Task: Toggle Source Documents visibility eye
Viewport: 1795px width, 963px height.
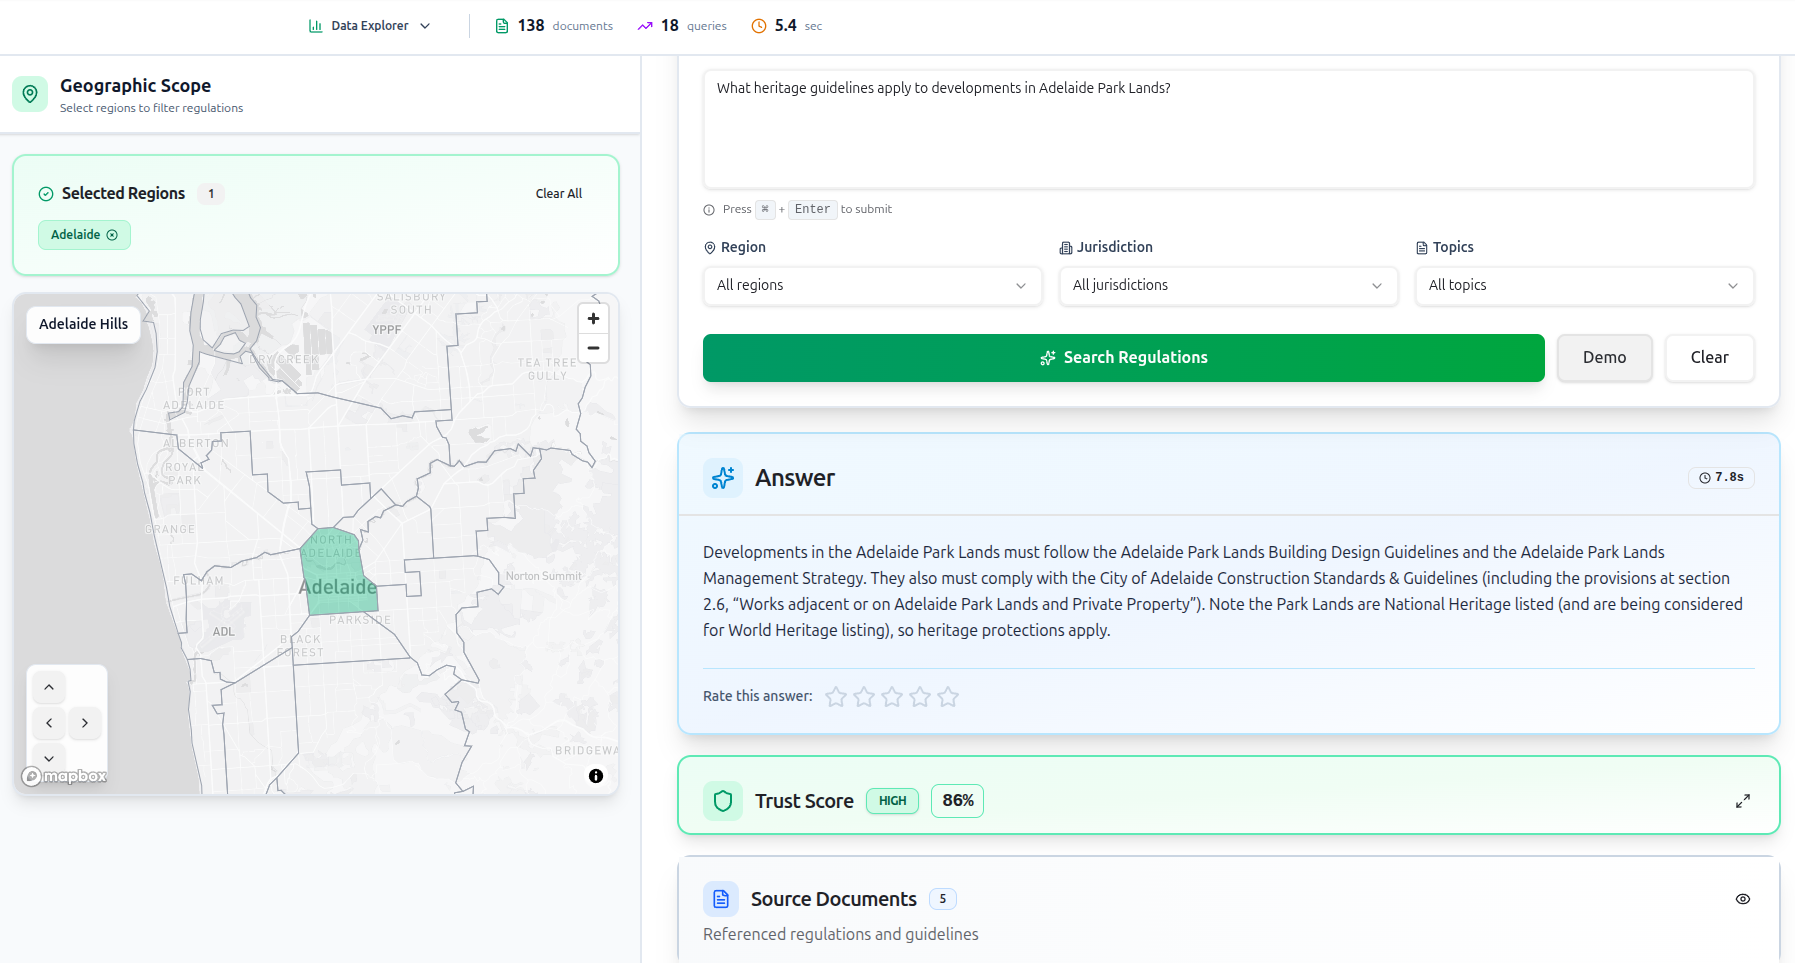Action: tap(1742, 899)
